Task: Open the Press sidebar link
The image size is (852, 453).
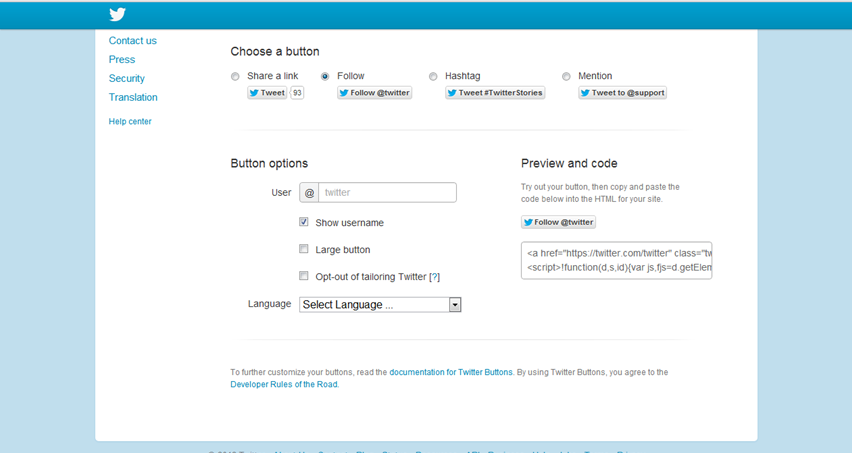Action: 122,59
